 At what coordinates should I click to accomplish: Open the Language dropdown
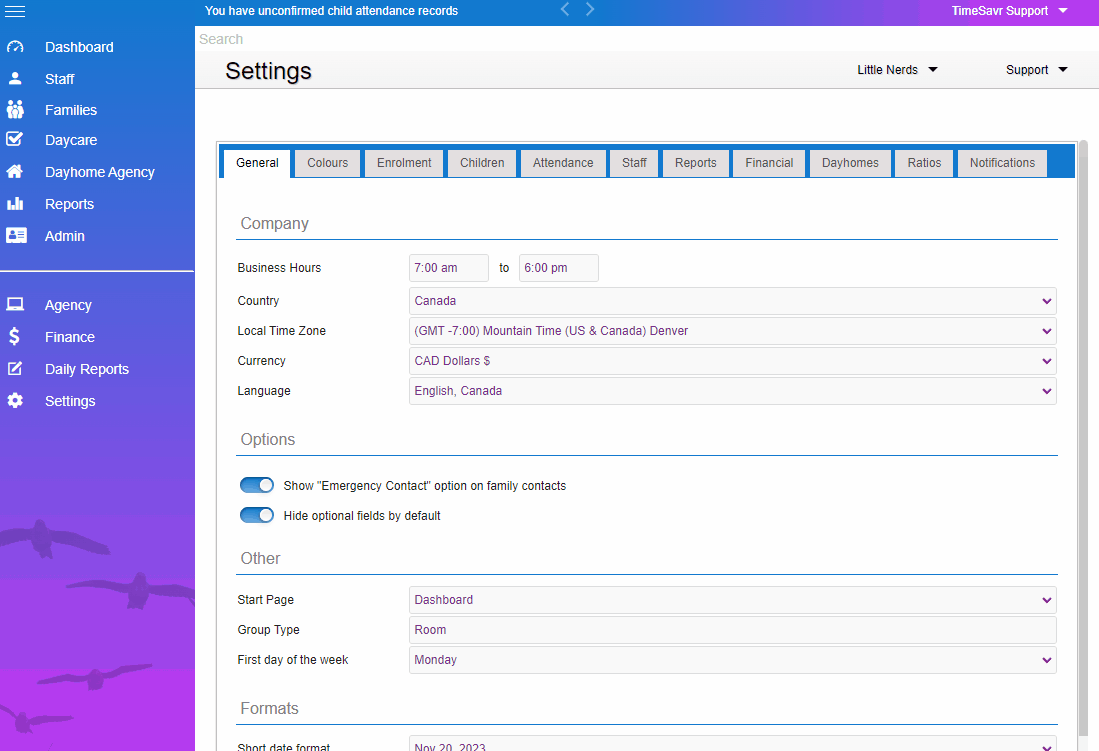[732, 391]
